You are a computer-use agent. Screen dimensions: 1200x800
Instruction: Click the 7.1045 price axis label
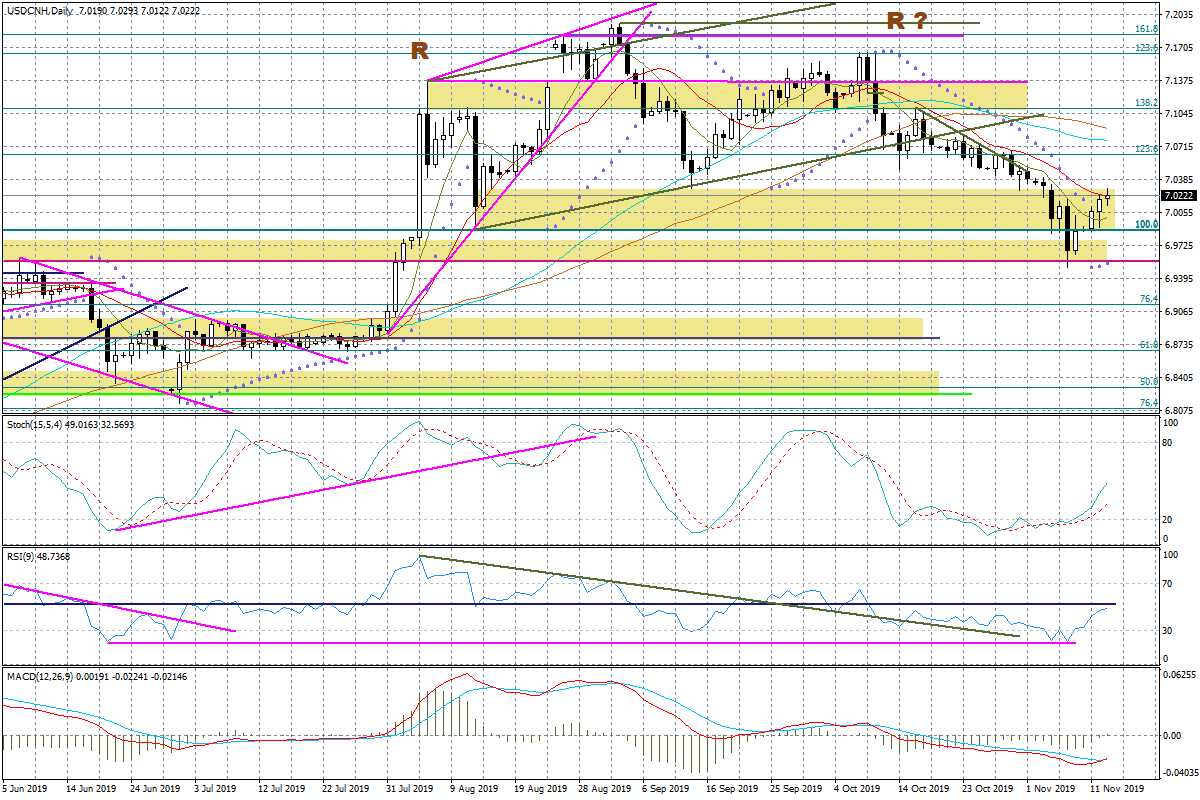click(1179, 114)
